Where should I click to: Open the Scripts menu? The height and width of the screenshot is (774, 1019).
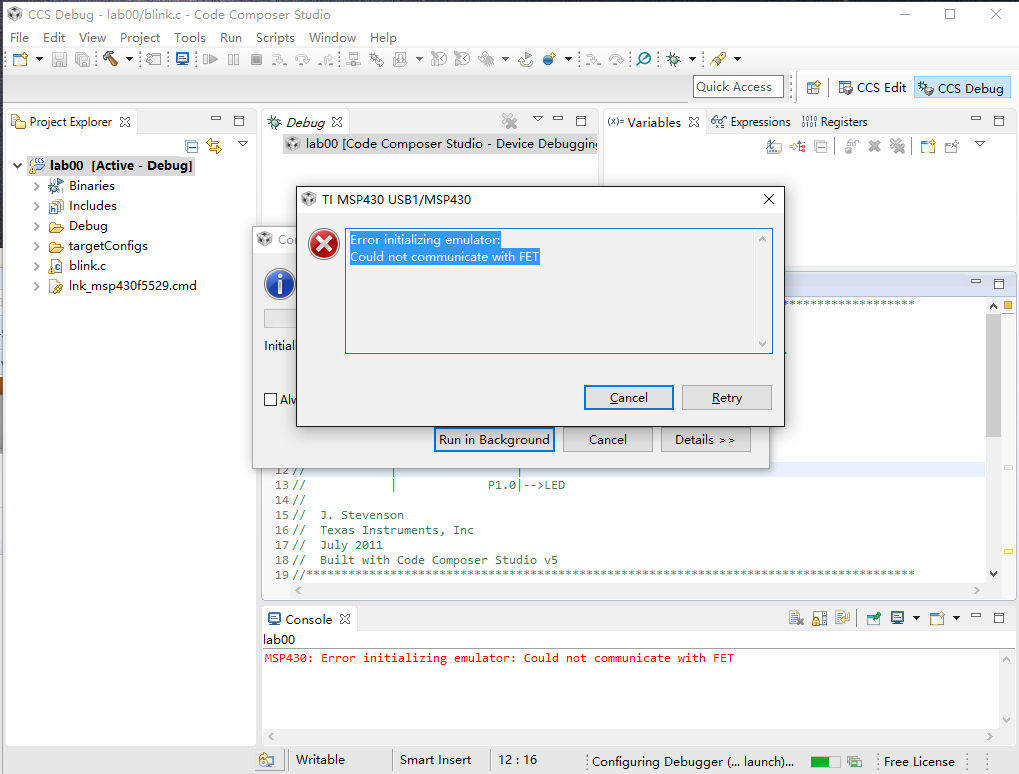[275, 38]
